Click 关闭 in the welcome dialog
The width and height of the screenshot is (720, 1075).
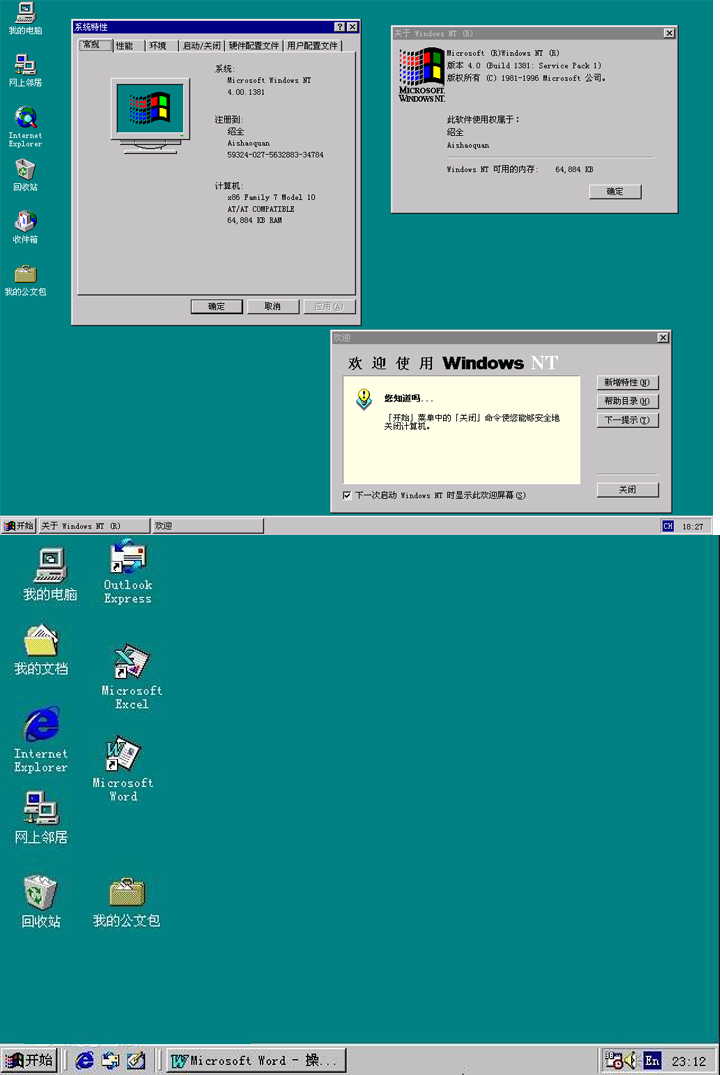pyautogui.click(x=627, y=490)
